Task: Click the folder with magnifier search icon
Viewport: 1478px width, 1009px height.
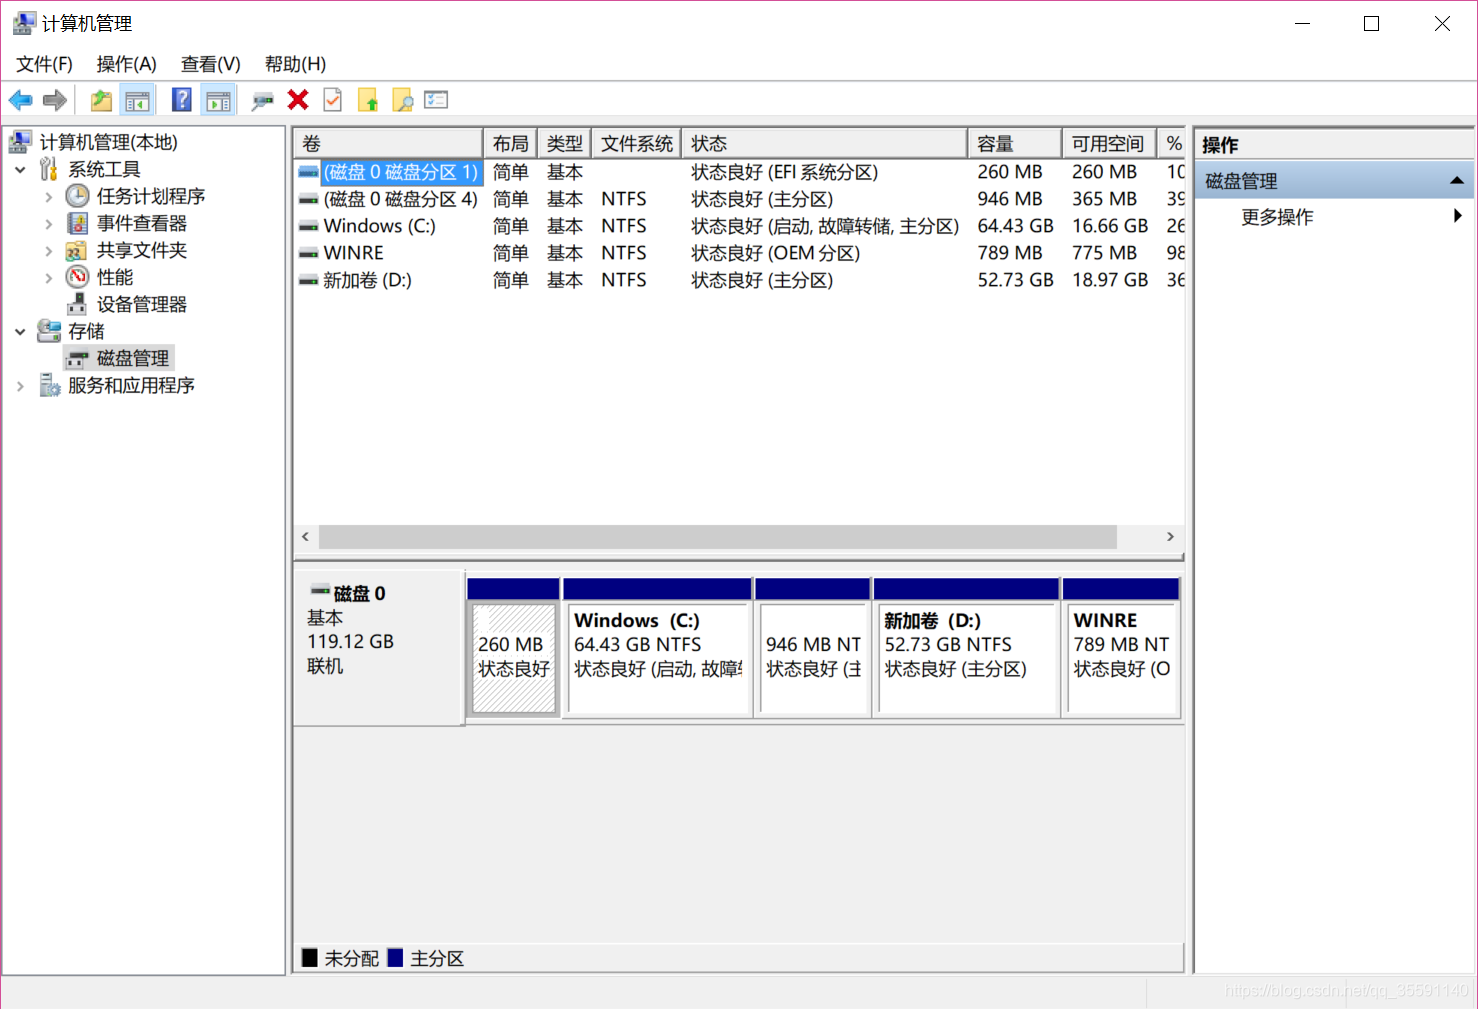Action: 402,100
